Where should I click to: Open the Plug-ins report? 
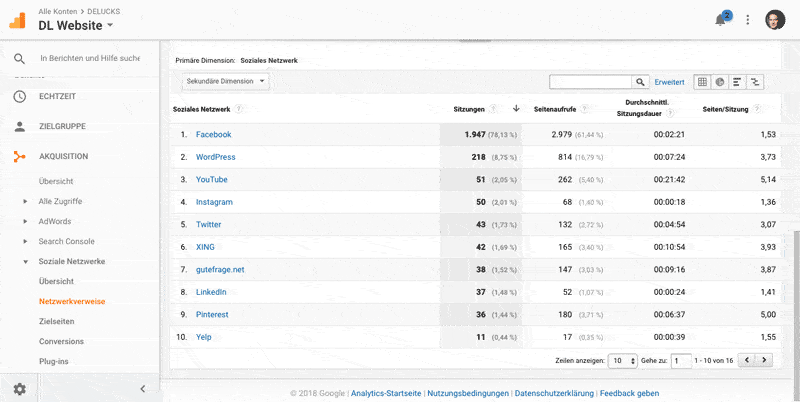(54, 361)
